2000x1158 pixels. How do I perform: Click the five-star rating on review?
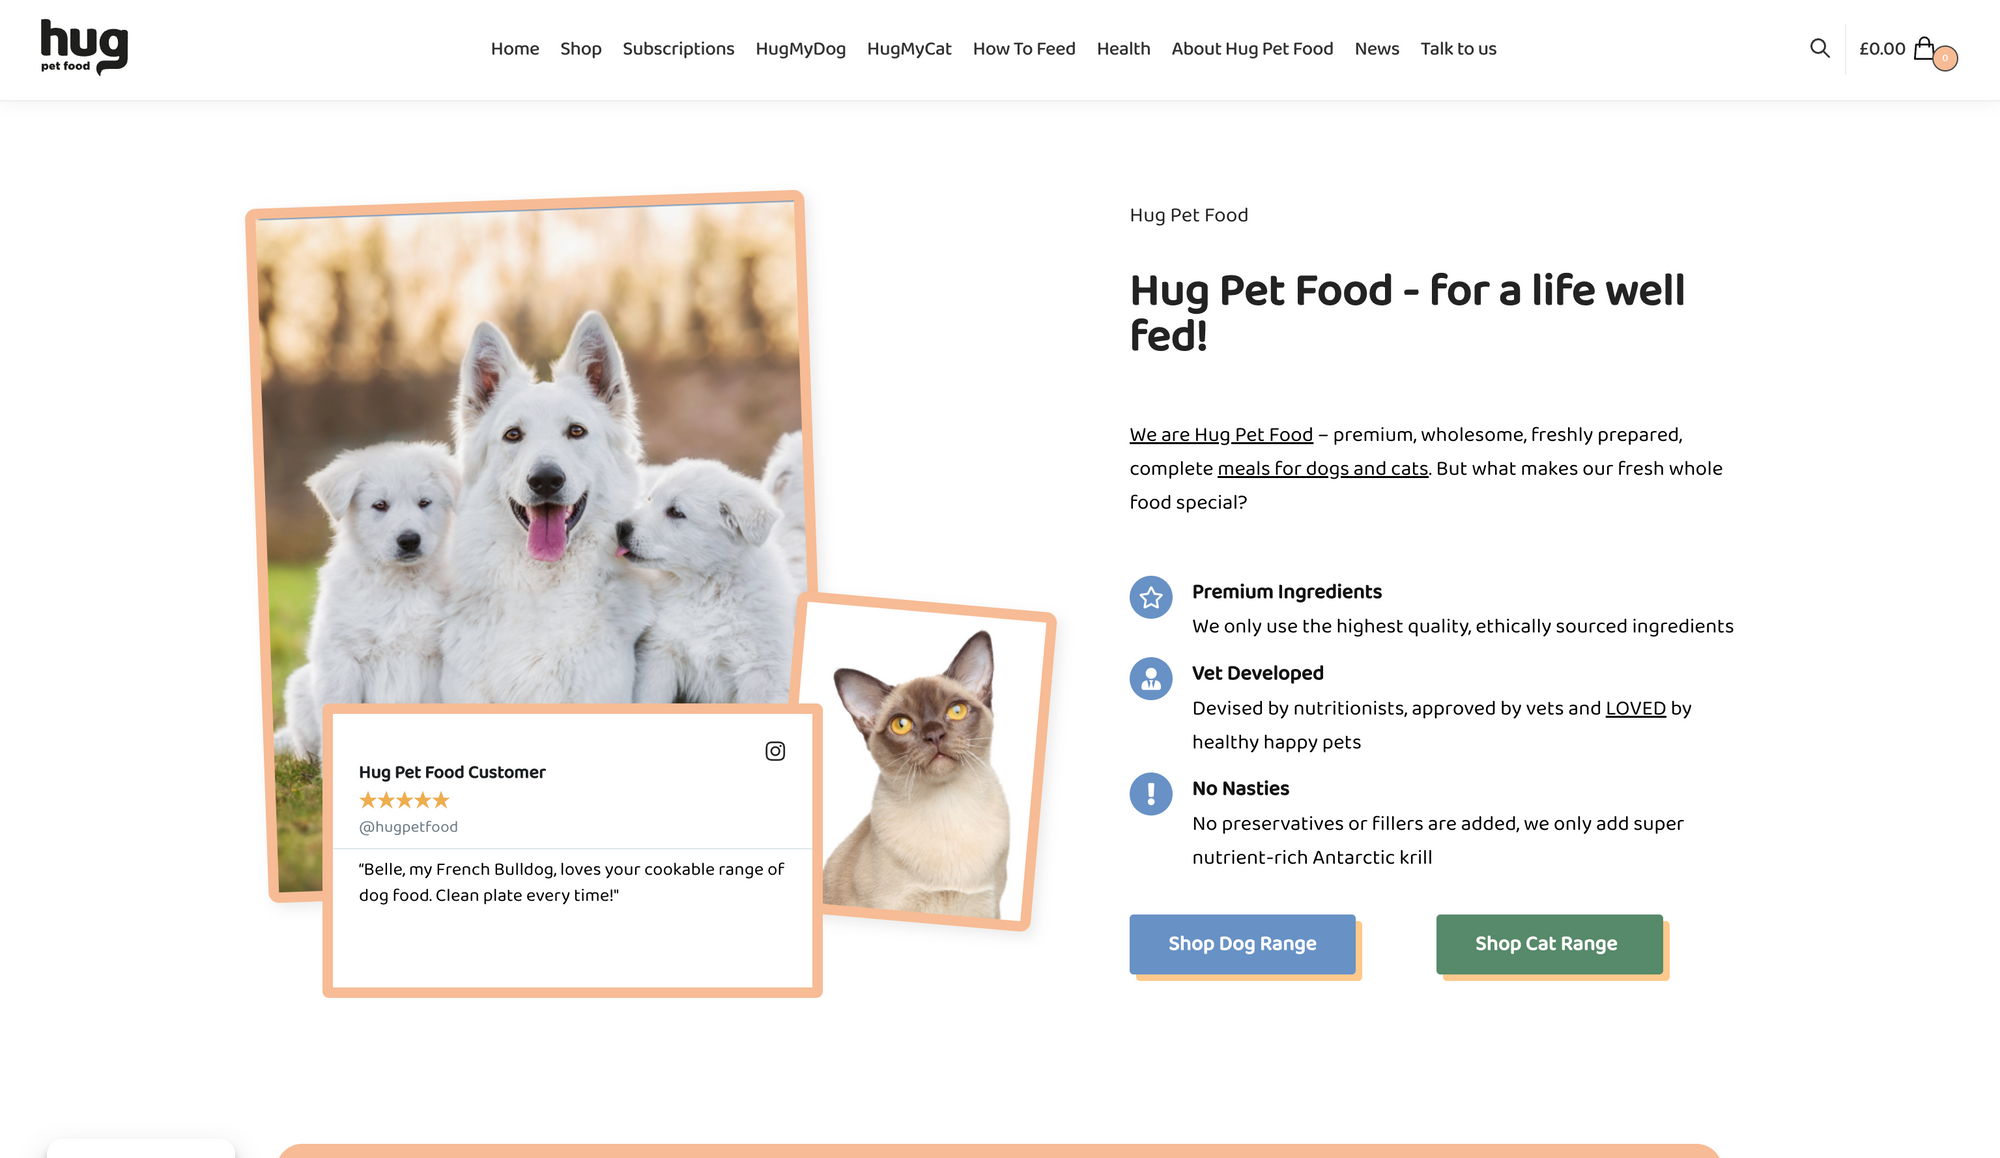pos(404,800)
